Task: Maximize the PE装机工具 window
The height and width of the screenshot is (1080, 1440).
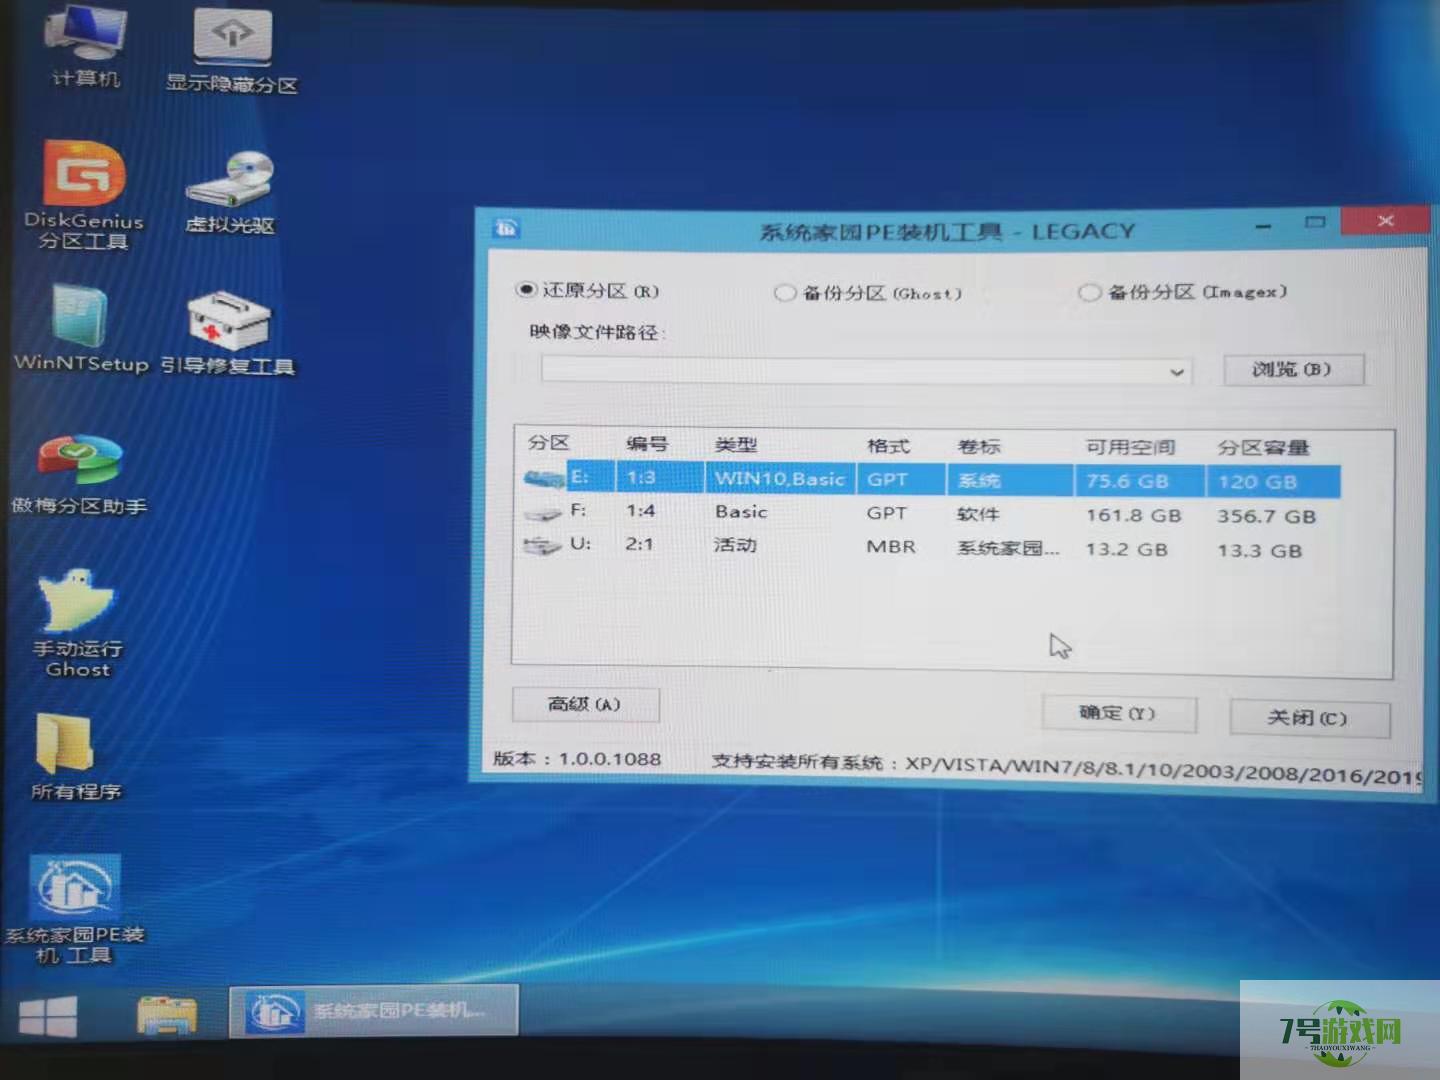Action: [x=1315, y=222]
